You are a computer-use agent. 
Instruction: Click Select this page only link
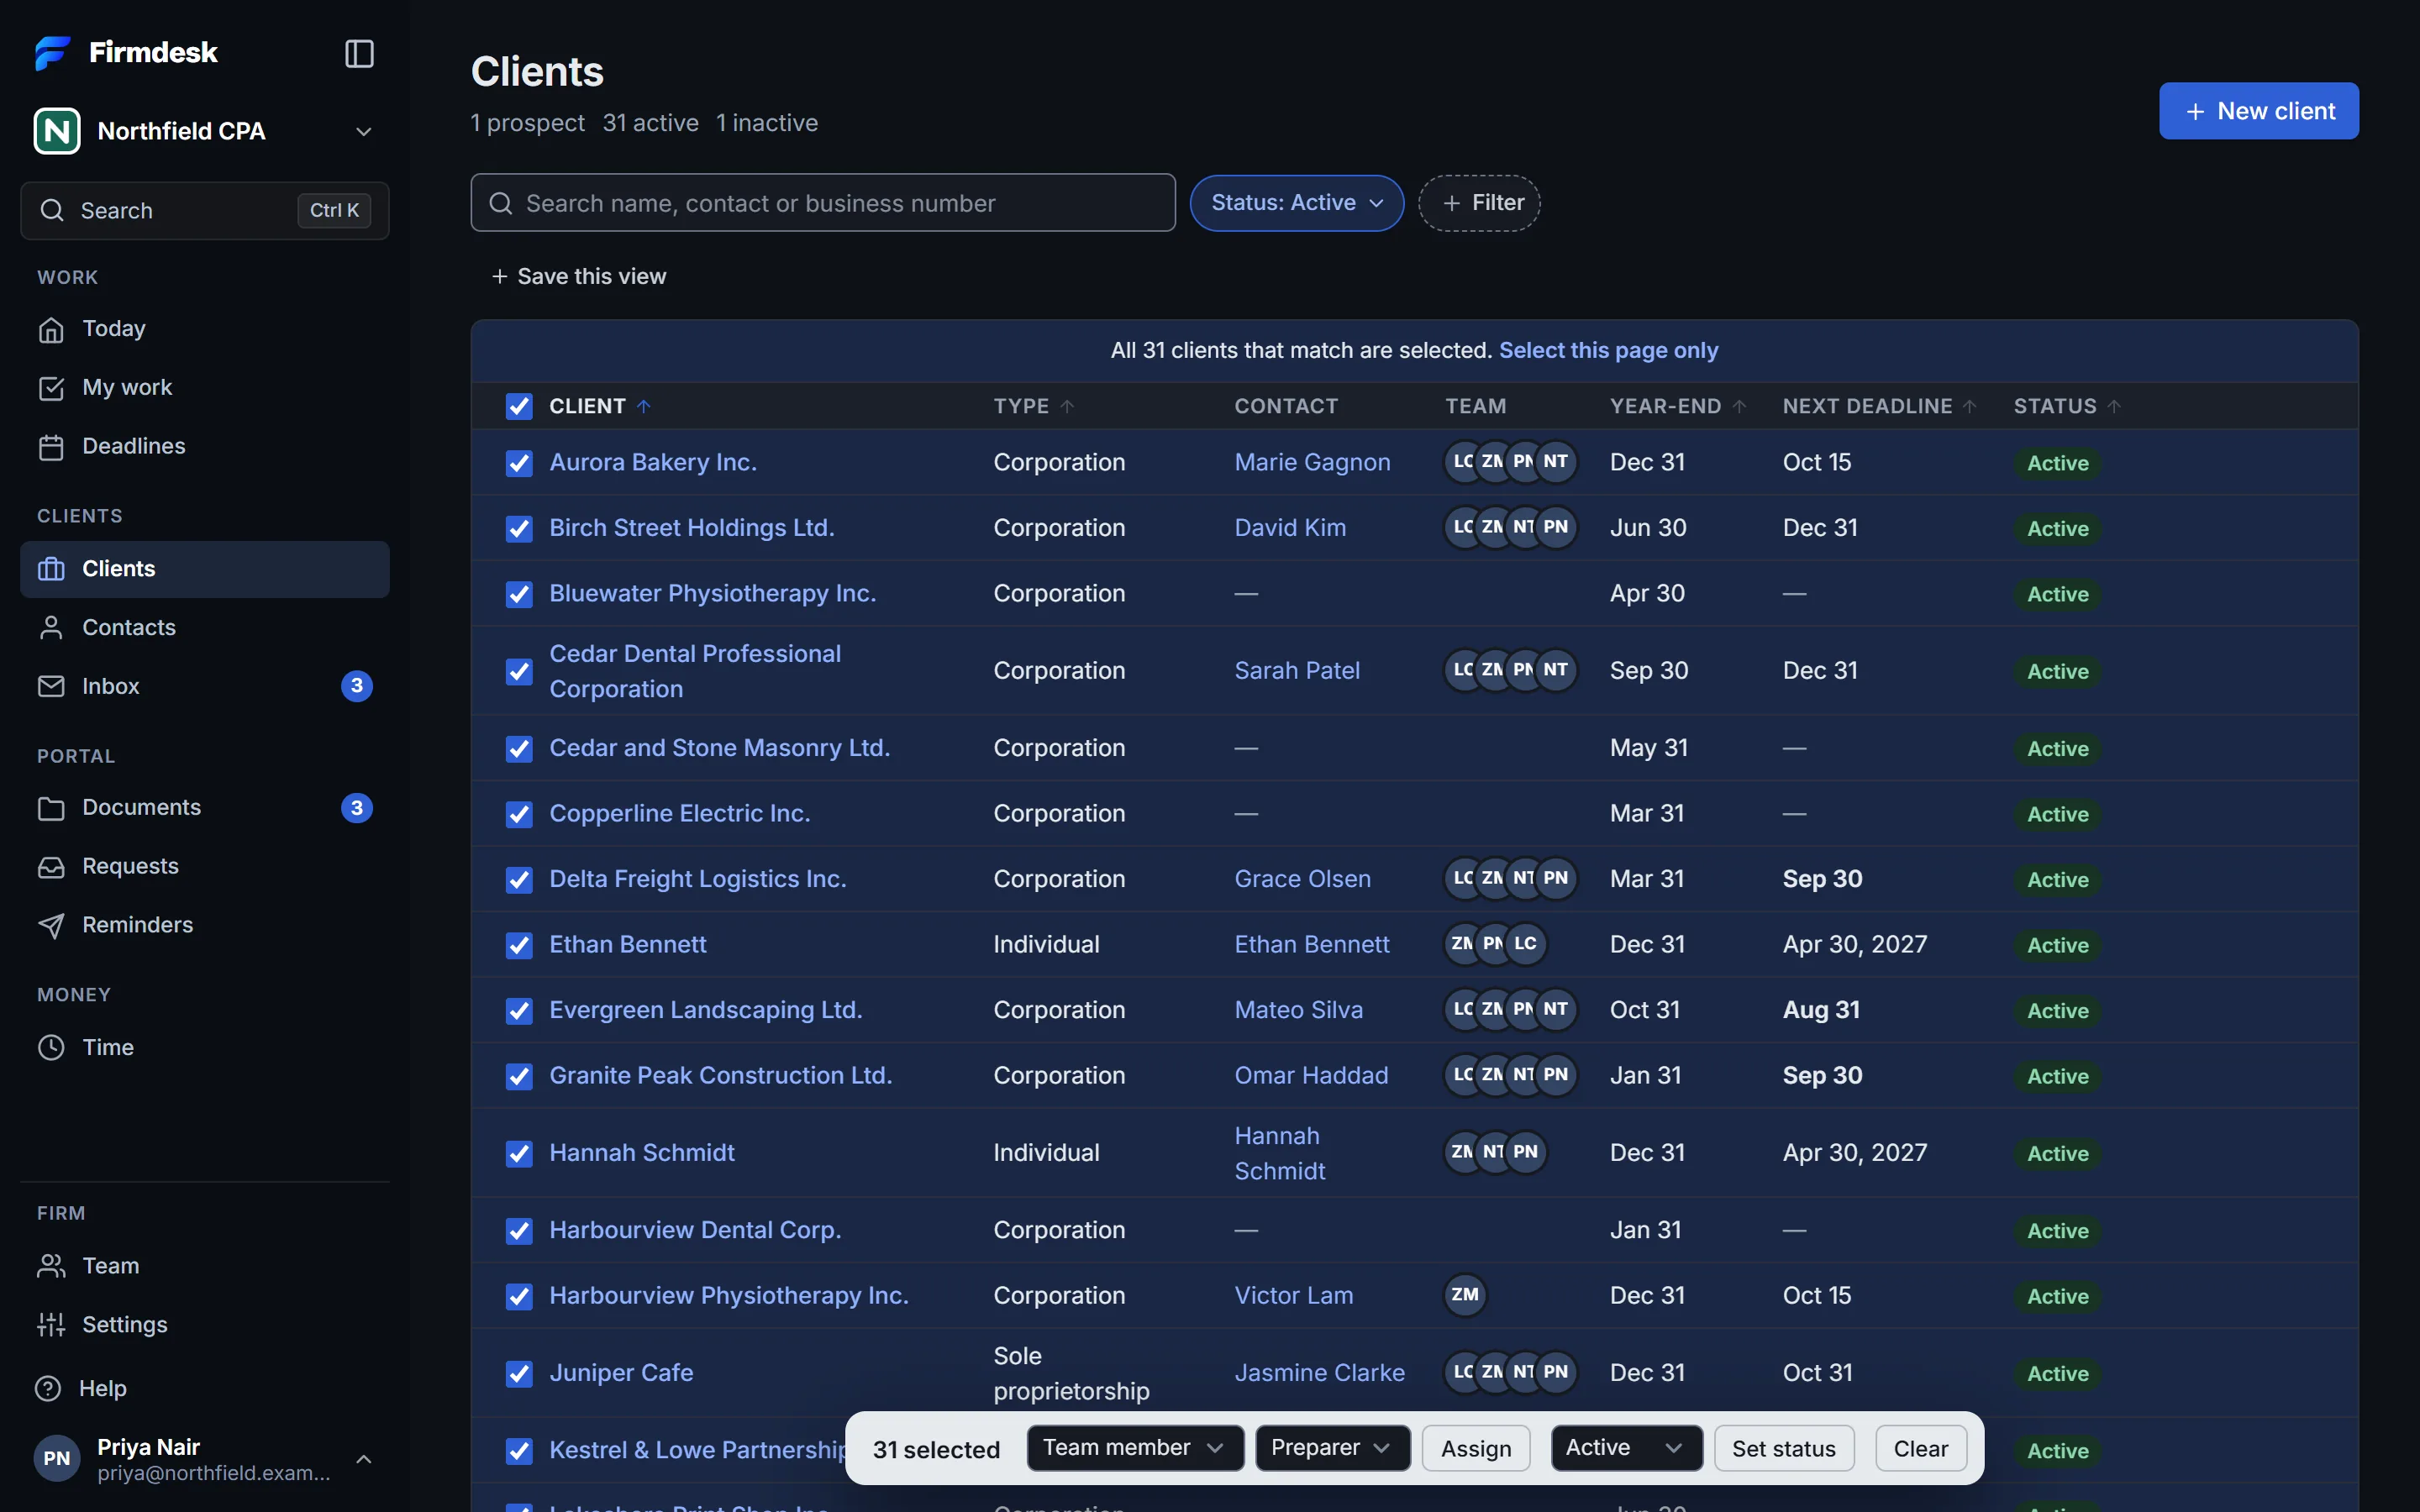point(1608,350)
